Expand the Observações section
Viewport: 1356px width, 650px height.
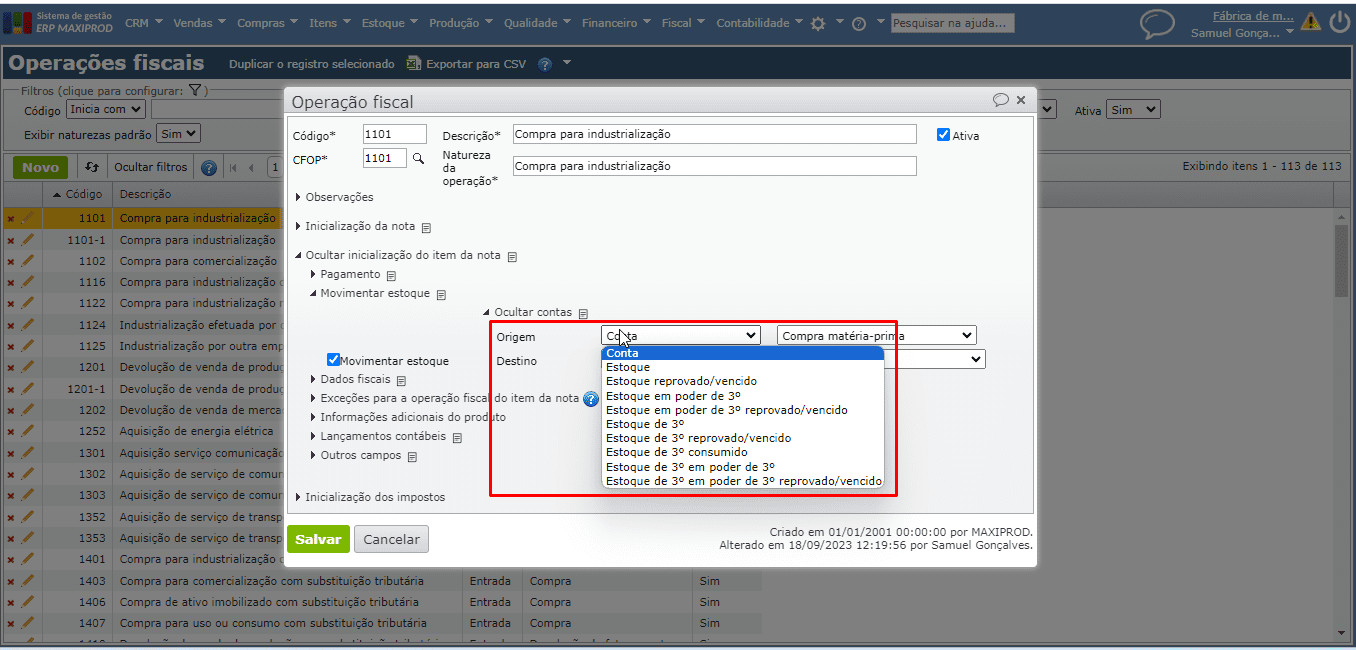(x=334, y=197)
